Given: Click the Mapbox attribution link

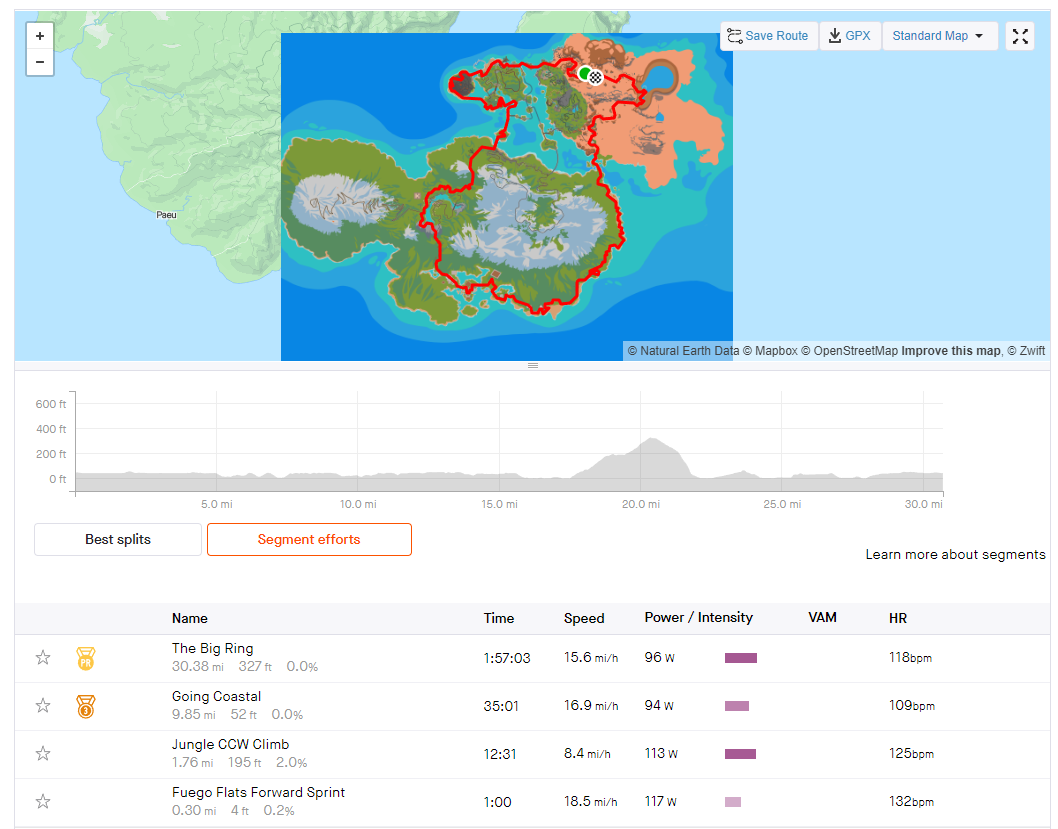Looking at the screenshot, I should [770, 351].
